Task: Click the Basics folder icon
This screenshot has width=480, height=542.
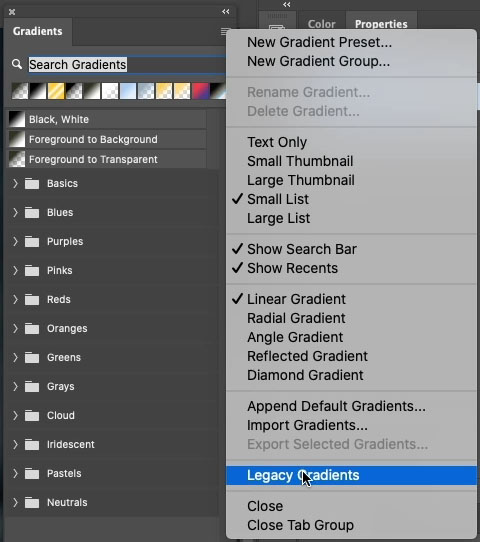Action: point(32,183)
